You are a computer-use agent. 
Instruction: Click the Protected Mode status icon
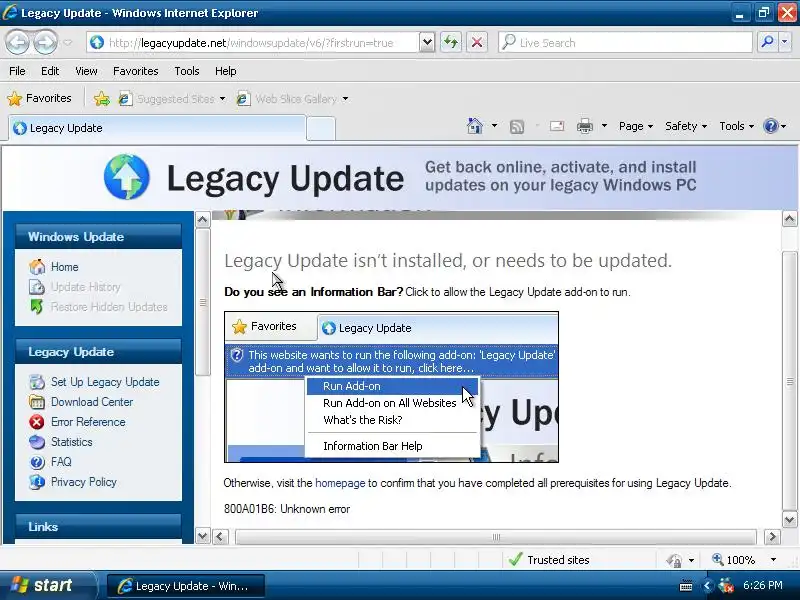[x=674, y=560]
